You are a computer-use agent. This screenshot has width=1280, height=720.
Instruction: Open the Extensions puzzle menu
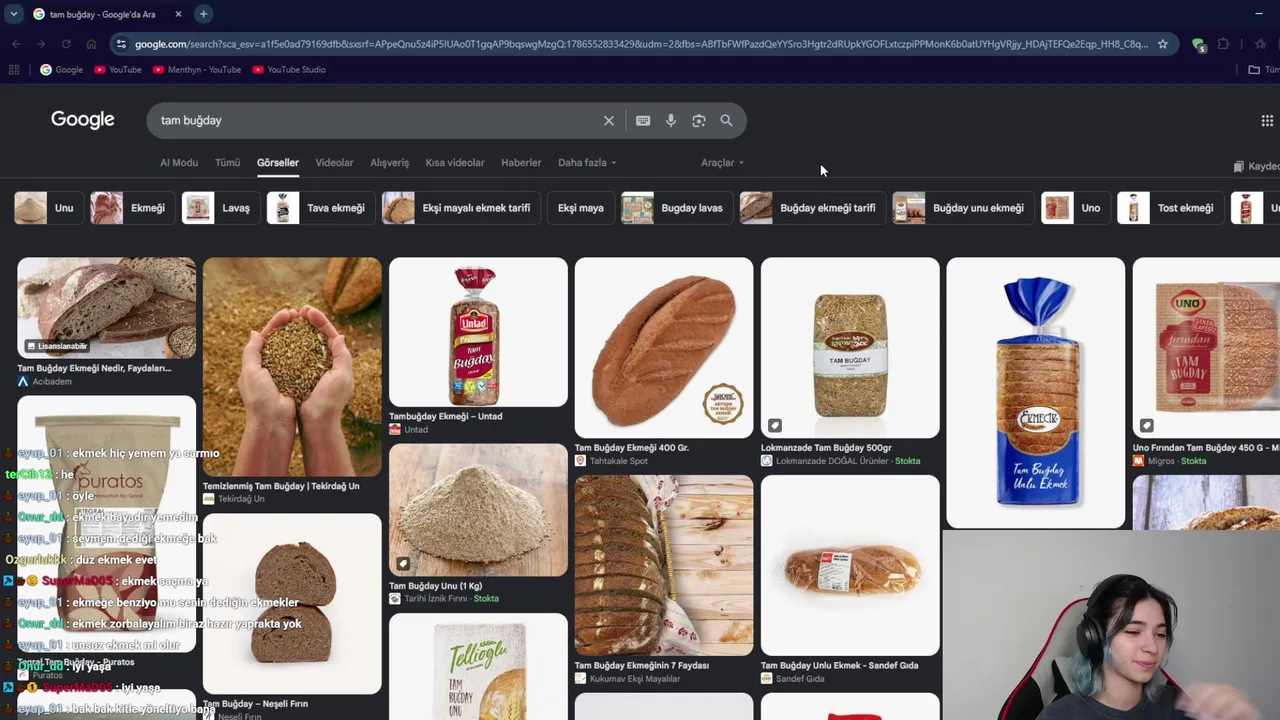pos(1223,44)
